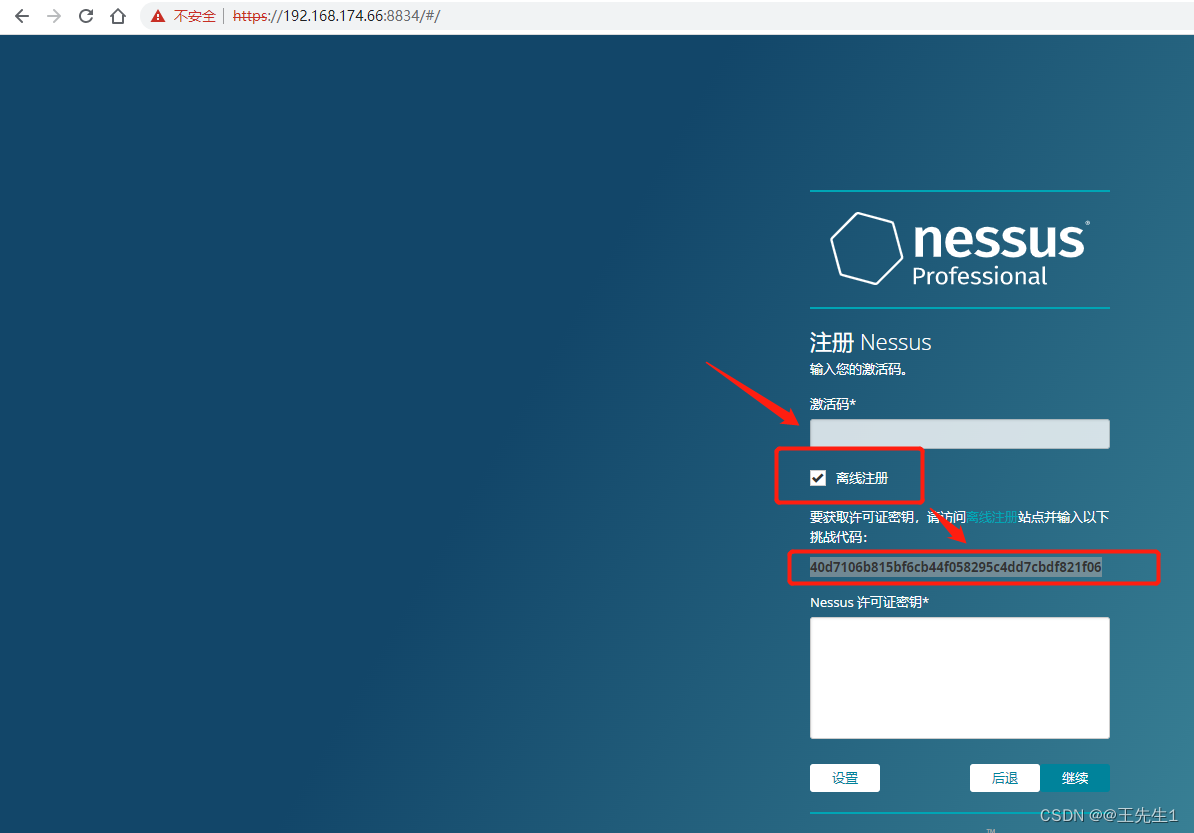Open the 设置 settings button
Screen dimensions: 1194x833
coord(844,777)
